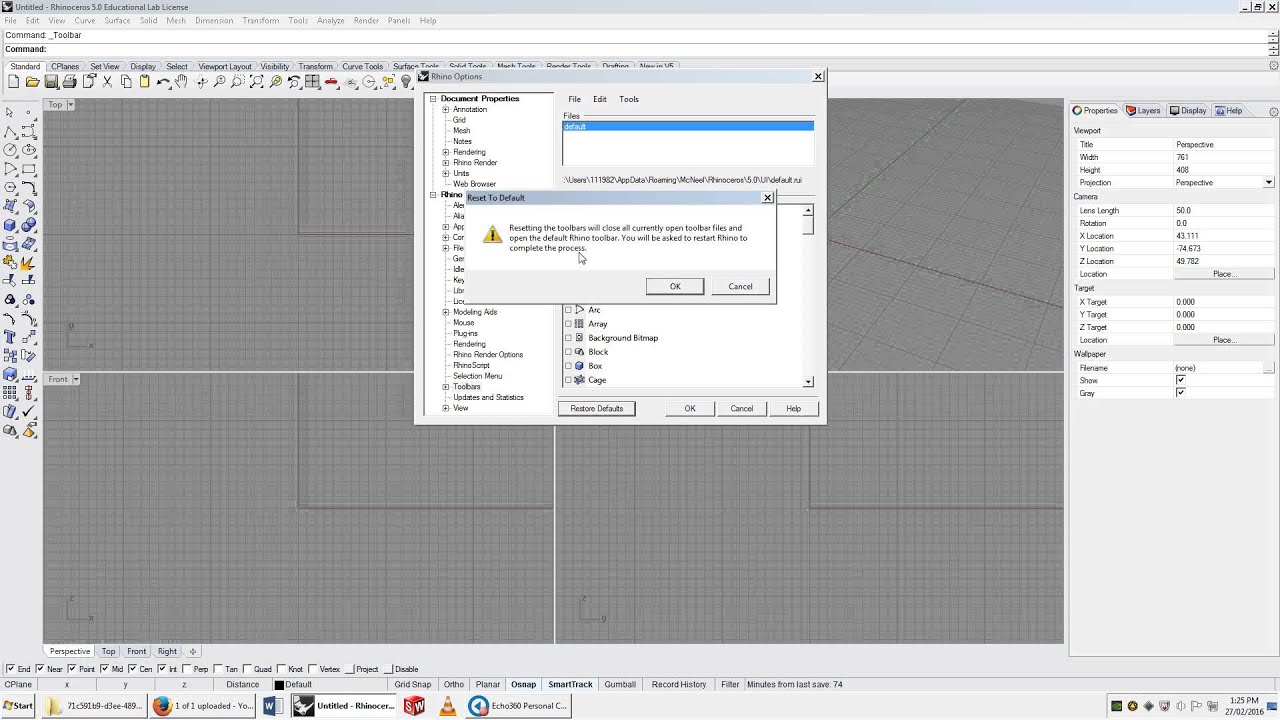Click the Zoom Extents icon
This screenshot has height=720, width=1280.
pos(257,82)
